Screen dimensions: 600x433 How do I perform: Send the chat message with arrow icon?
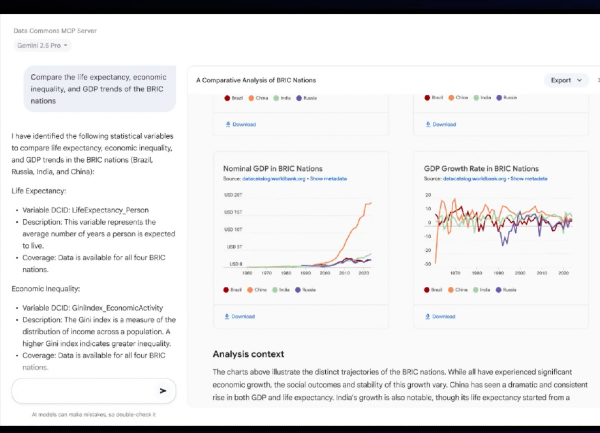point(163,391)
